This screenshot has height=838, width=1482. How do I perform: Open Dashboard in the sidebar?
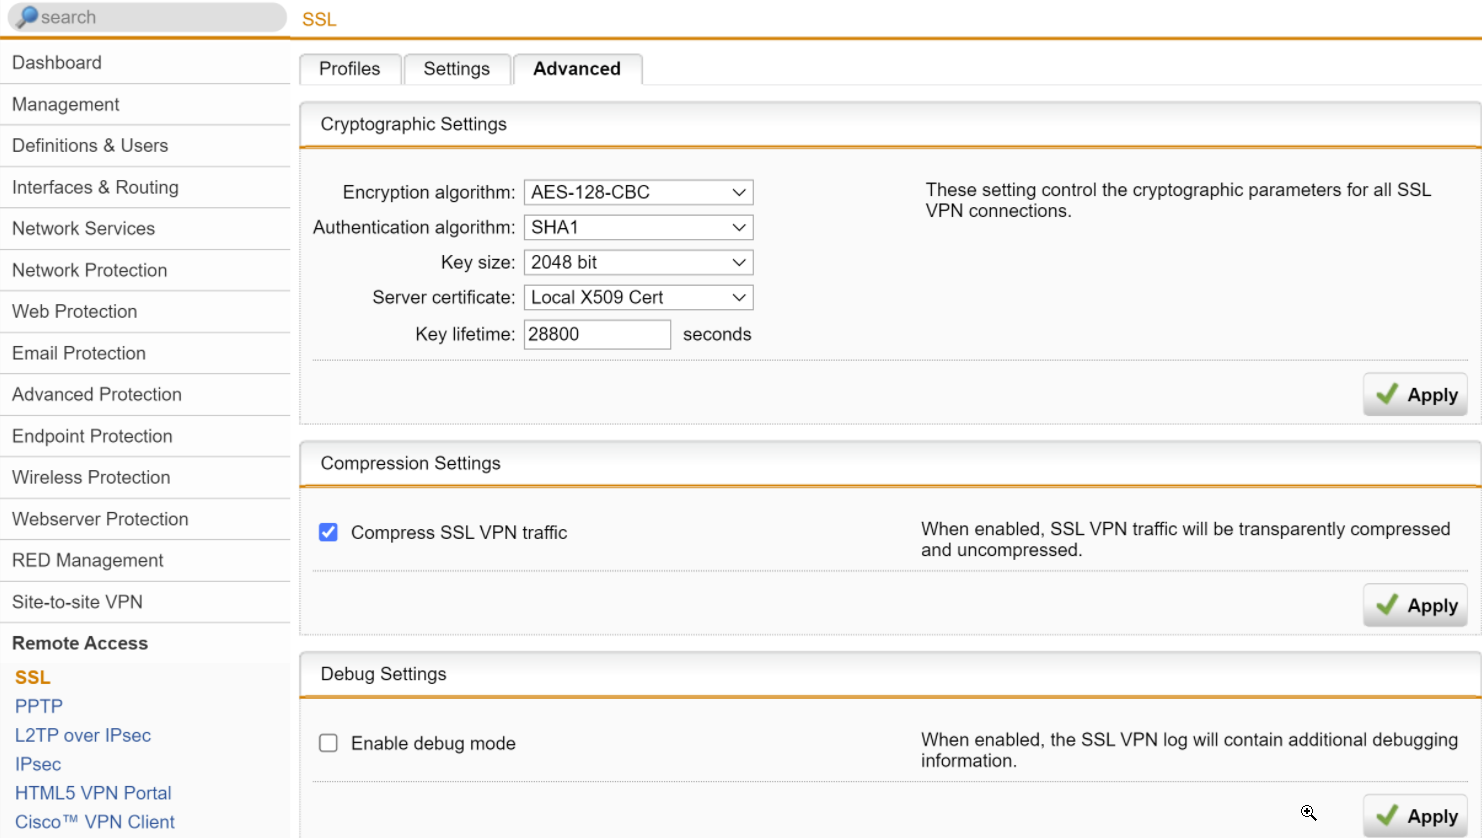[x=57, y=63]
